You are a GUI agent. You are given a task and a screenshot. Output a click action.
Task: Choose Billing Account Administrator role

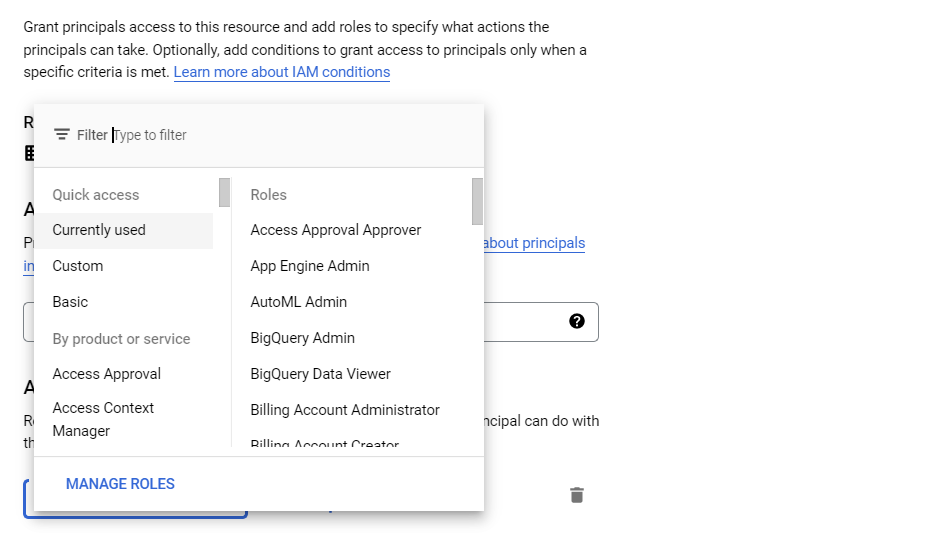[345, 410]
